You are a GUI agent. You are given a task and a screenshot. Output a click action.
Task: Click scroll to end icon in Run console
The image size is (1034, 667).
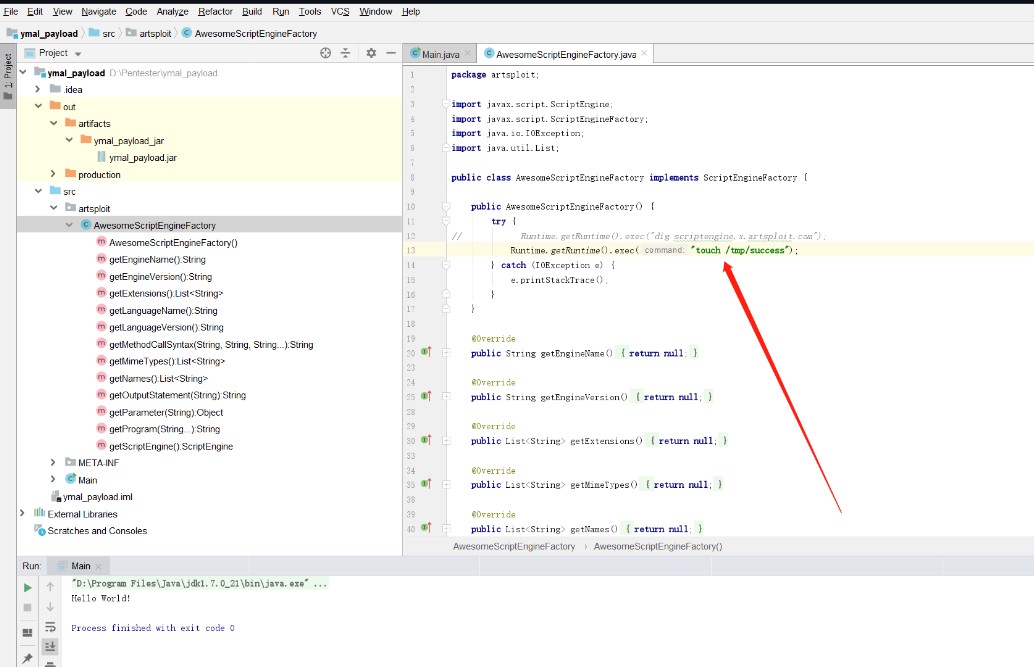coord(50,647)
